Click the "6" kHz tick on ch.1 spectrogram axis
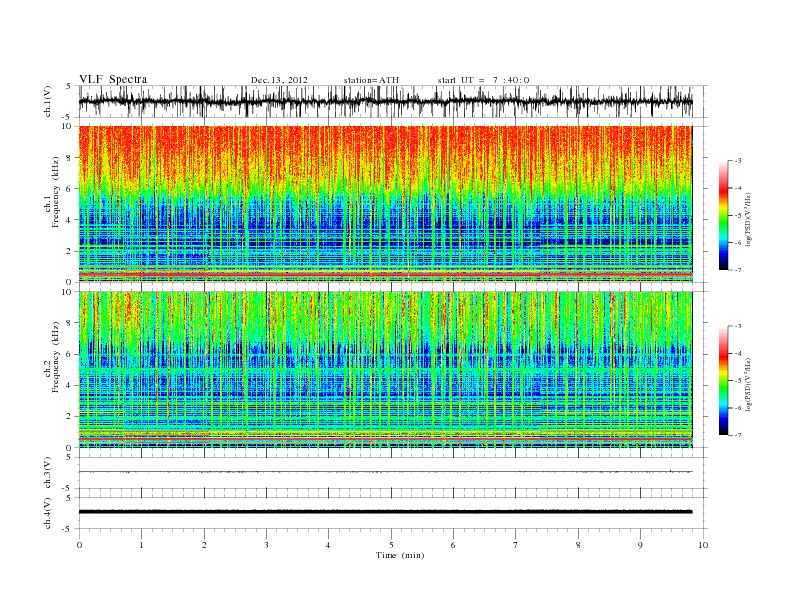This screenshot has height=612, width=792. tap(70, 189)
